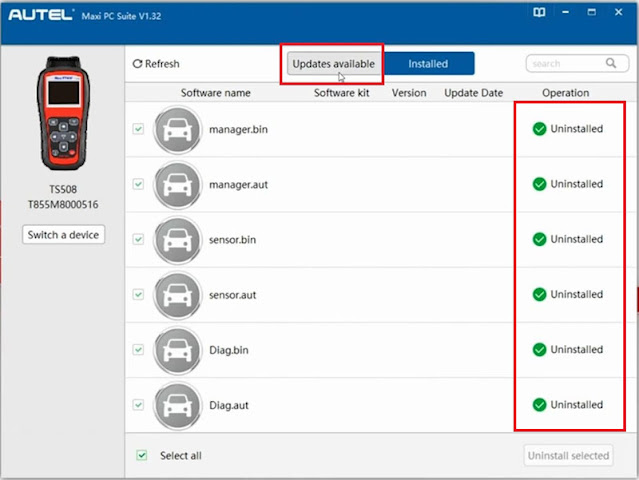This screenshot has width=639, height=480.
Task: Toggle the sensor.bin checkbox
Action: [x=139, y=239]
